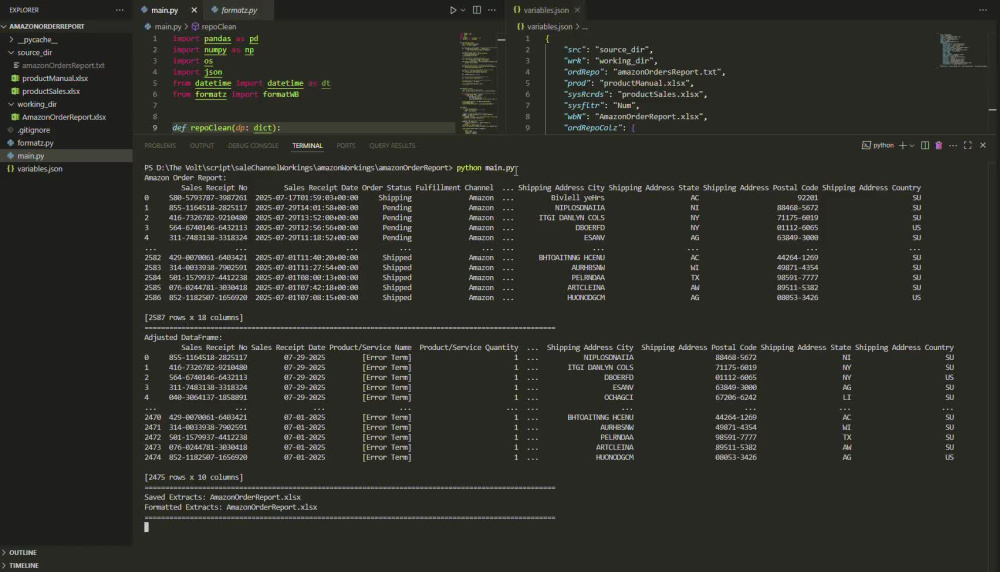Open the new terminal launch profile dropdown
The image size is (1000, 572).
click(912, 145)
